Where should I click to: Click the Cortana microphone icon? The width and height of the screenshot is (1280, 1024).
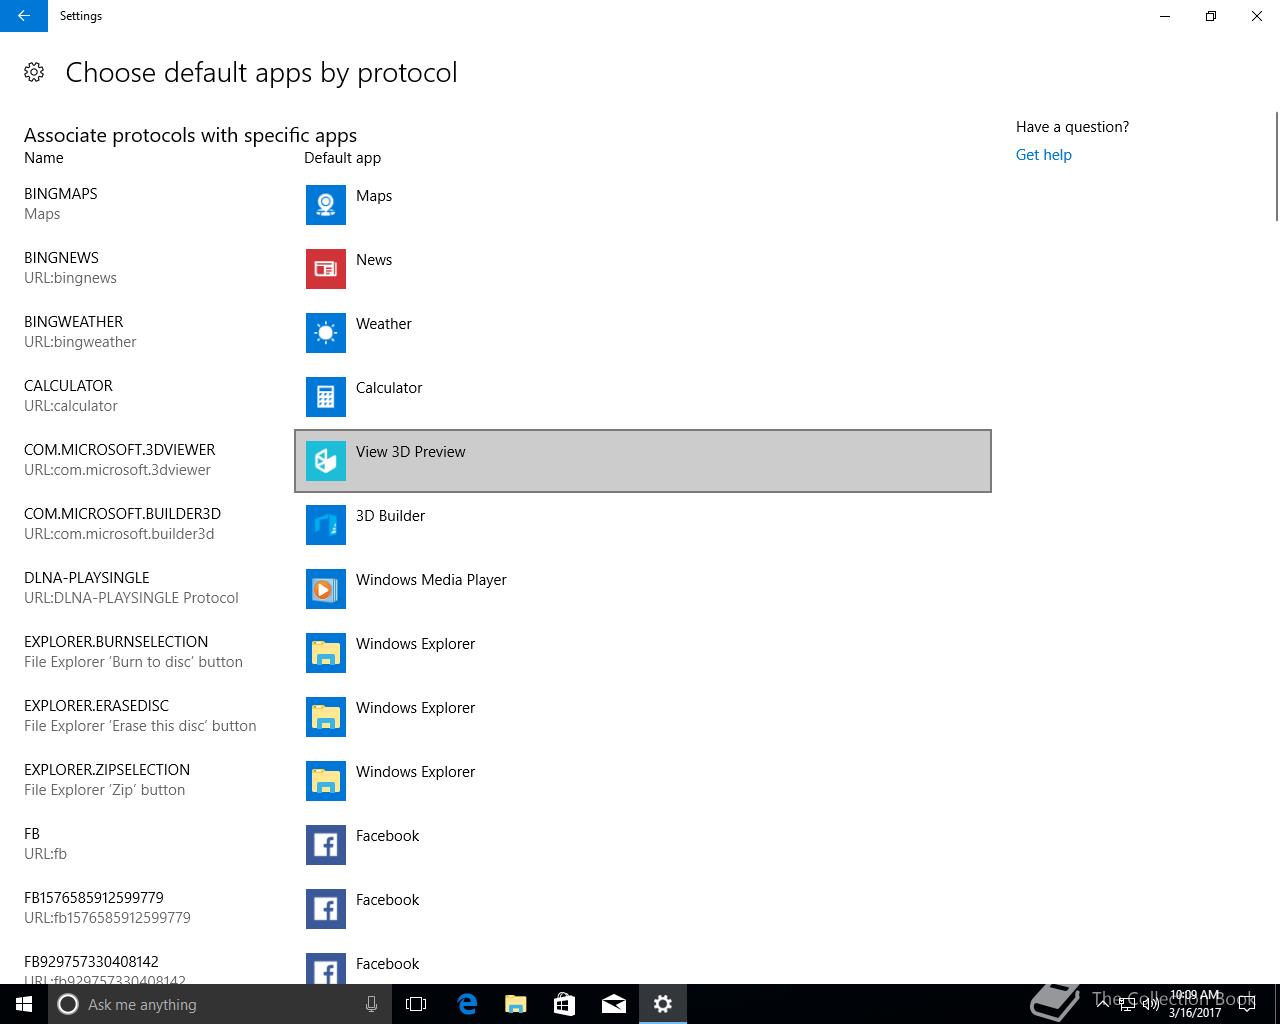(x=371, y=1004)
